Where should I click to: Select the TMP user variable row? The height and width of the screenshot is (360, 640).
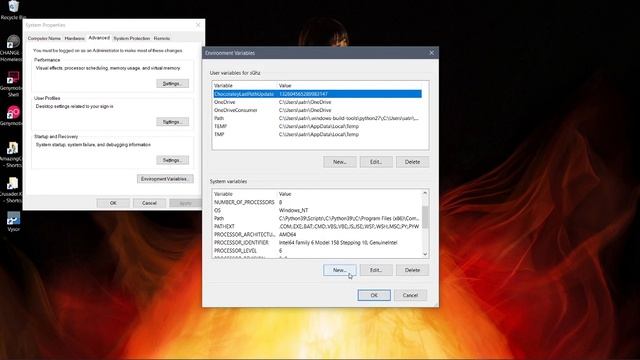click(317, 134)
